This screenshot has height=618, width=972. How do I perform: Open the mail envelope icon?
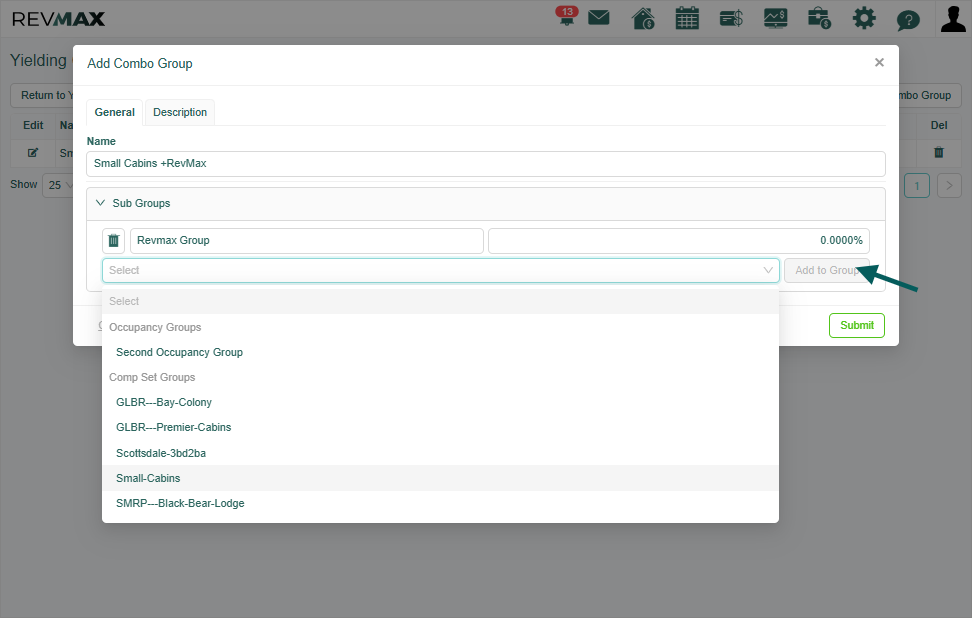598,17
